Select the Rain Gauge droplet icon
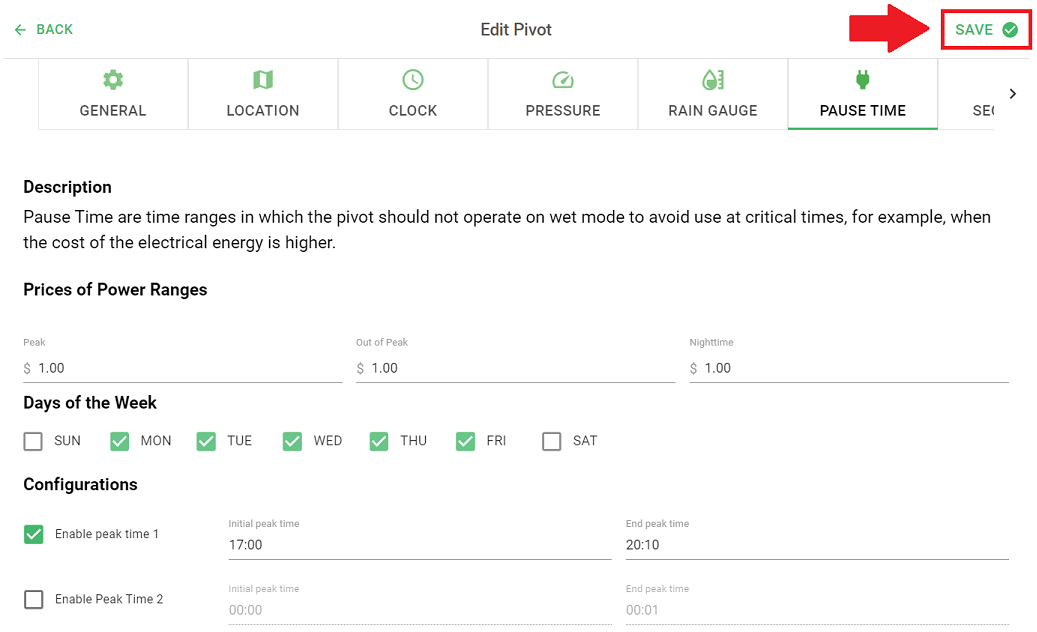 coord(713,80)
